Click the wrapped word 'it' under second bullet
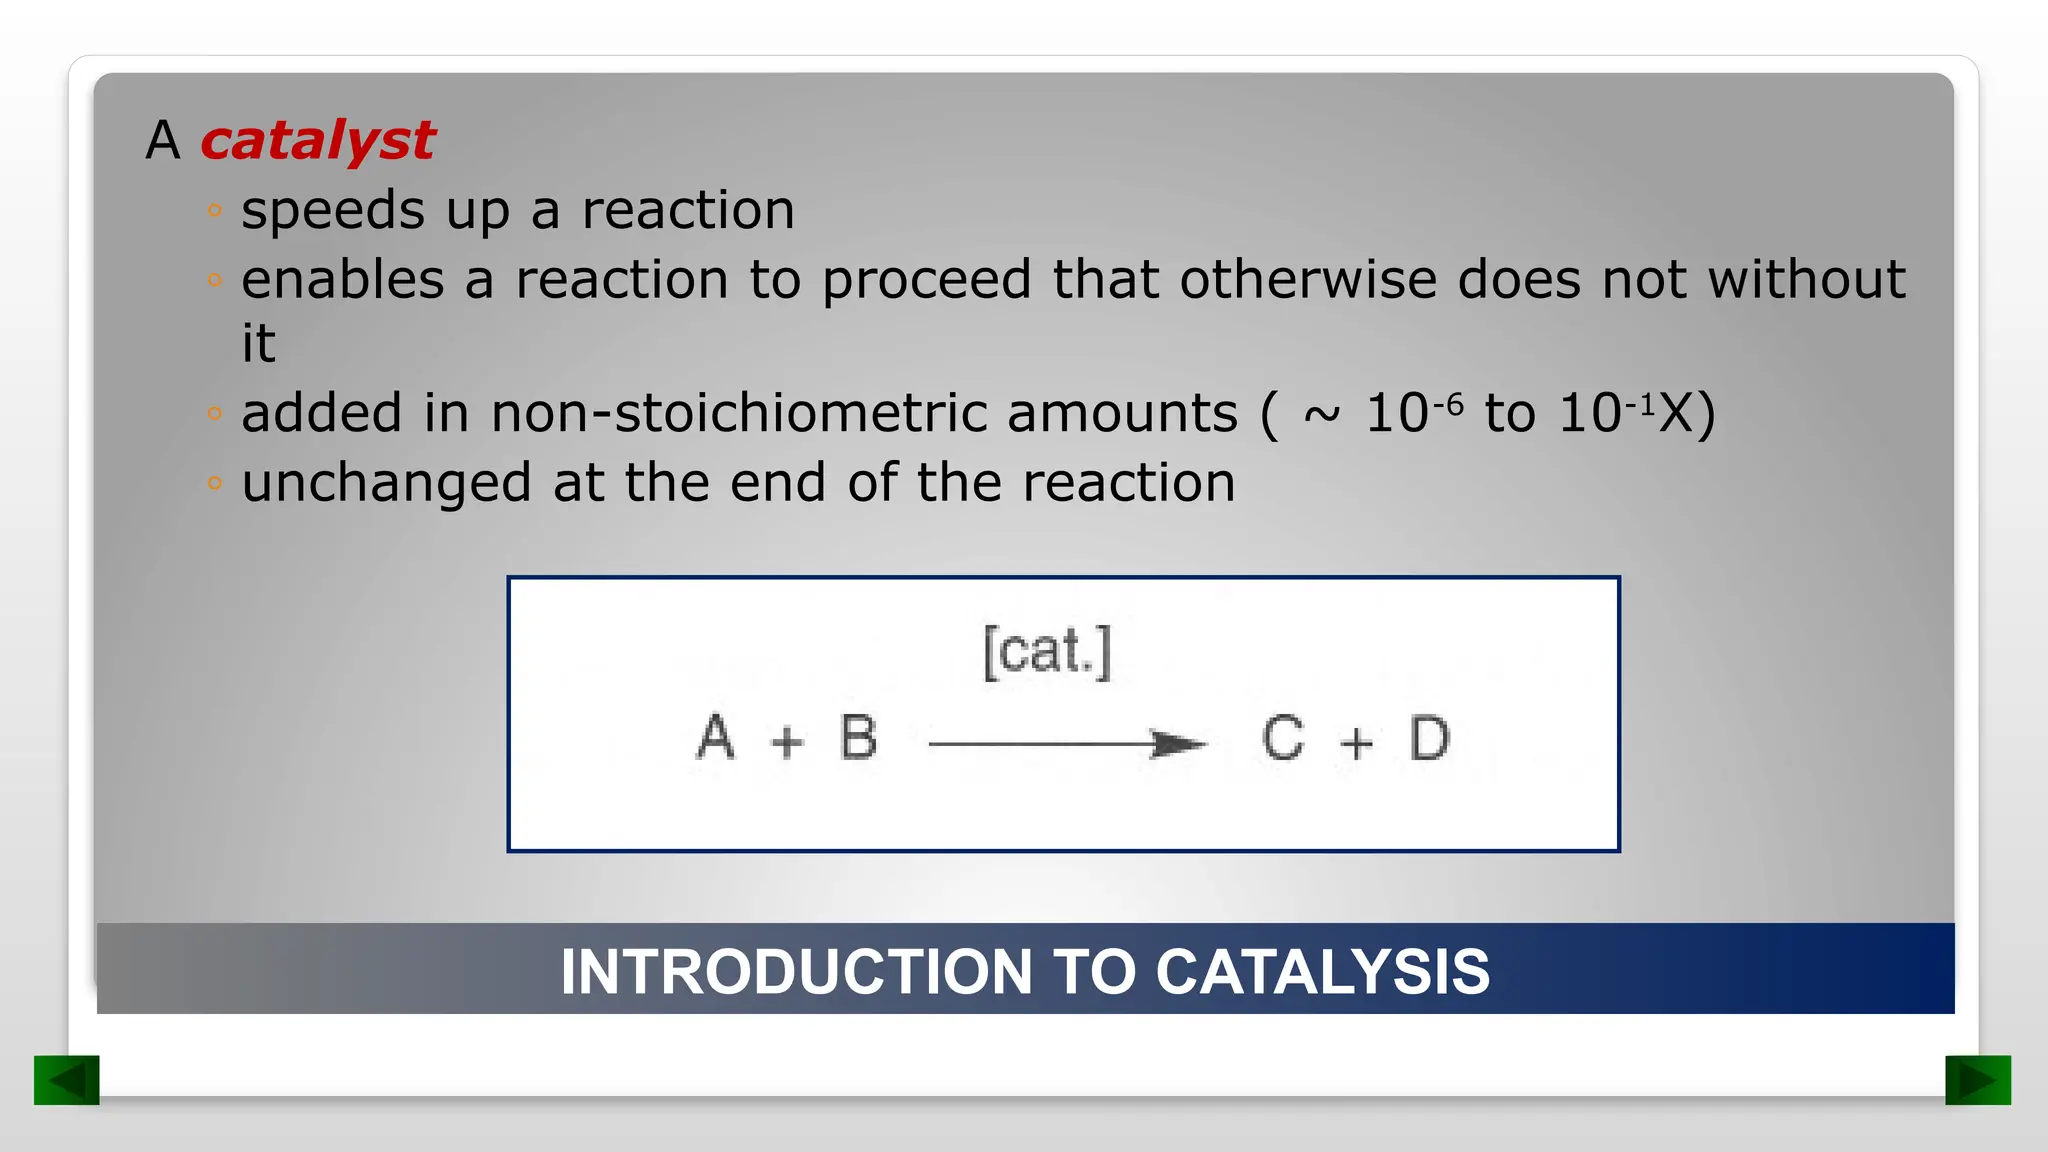Viewport: 2048px width, 1152px height. pyautogui.click(x=258, y=344)
